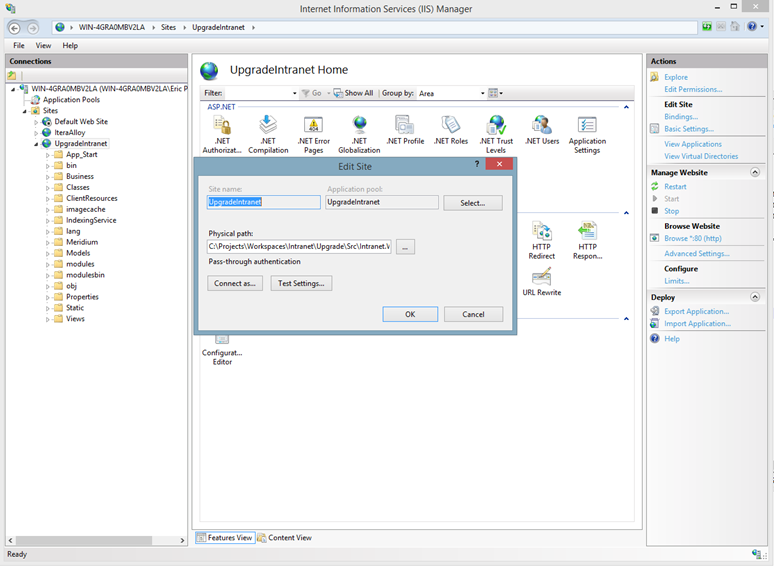This screenshot has height=567, width=774.
Task: Expand the Default Web Site node
Action: [36, 122]
